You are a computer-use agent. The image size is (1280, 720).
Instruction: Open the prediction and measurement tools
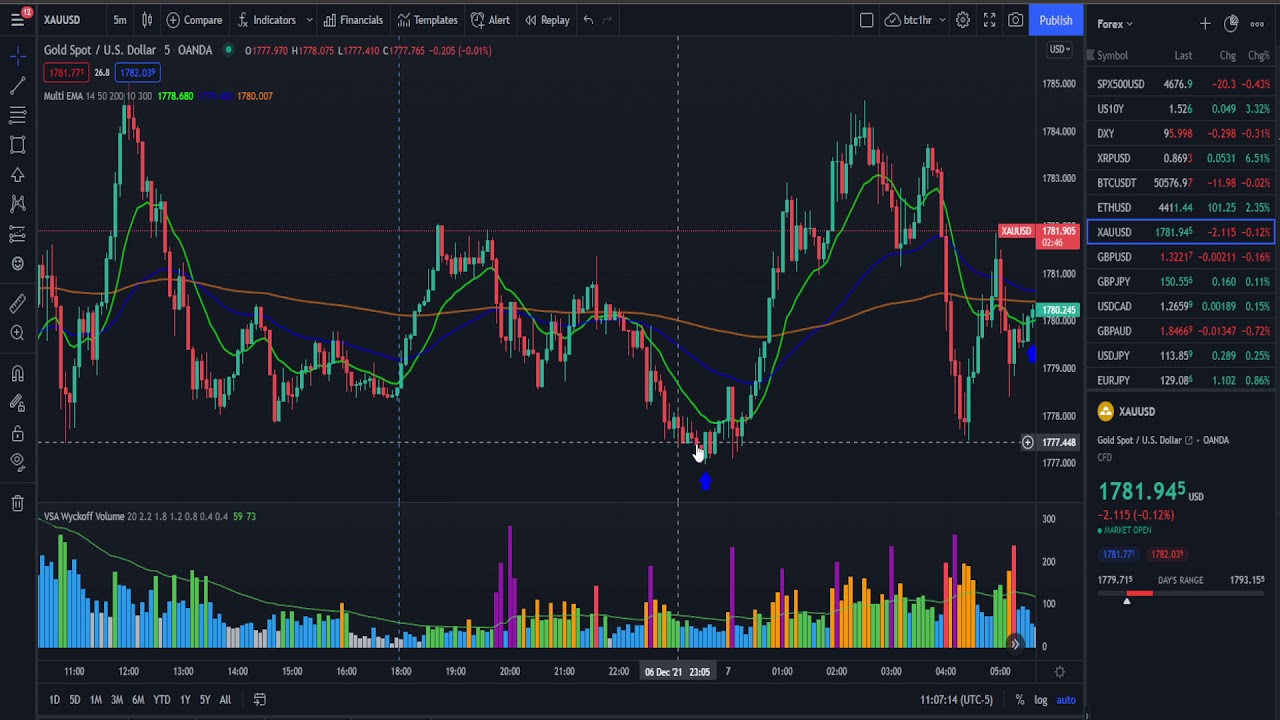point(17,234)
